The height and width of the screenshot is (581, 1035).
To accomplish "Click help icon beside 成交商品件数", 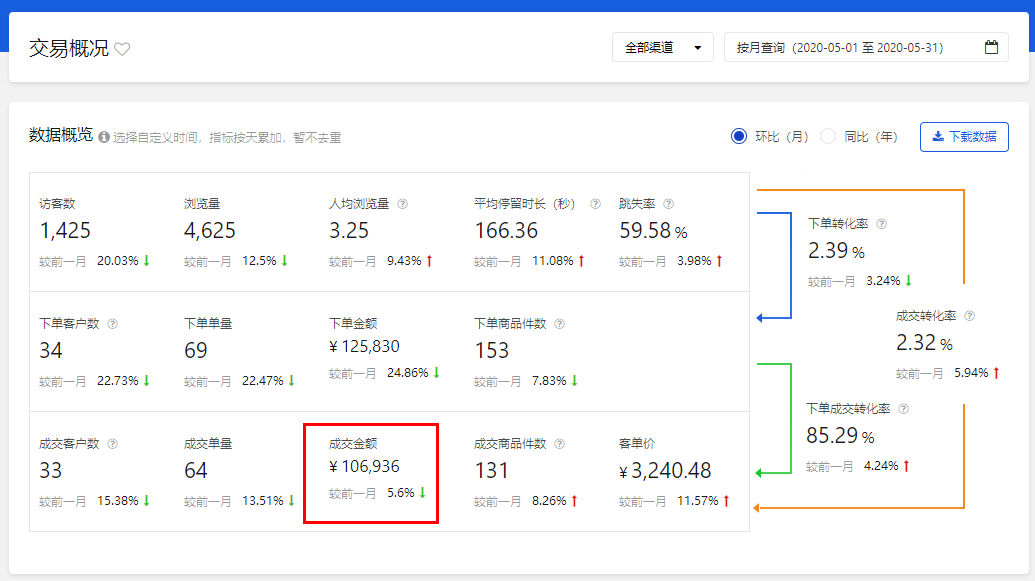I will (x=560, y=444).
